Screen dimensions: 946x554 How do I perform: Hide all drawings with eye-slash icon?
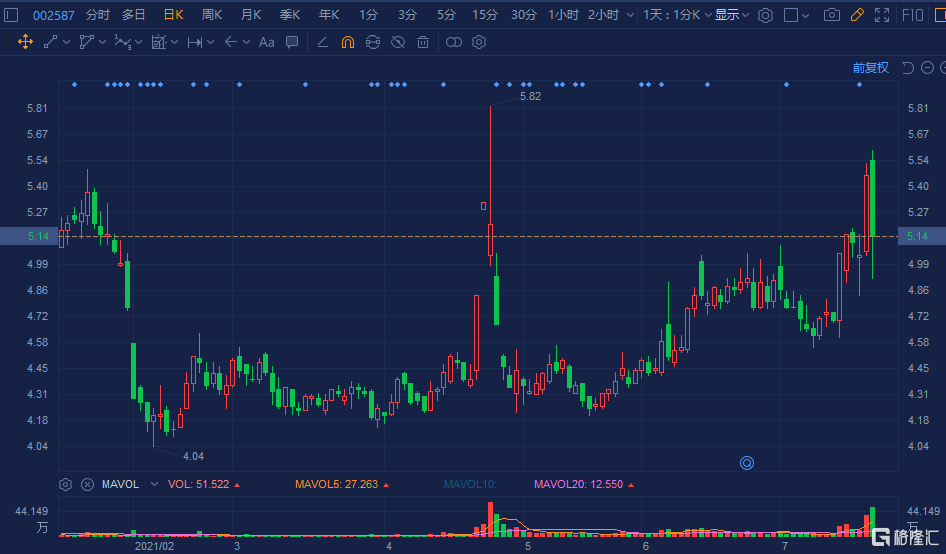coord(398,42)
